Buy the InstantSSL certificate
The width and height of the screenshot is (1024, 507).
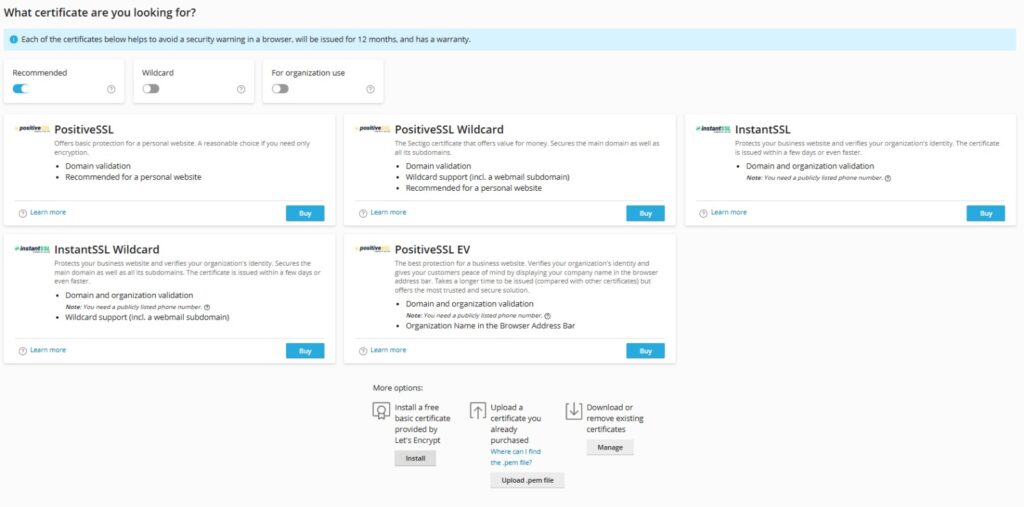click(985, 213)
